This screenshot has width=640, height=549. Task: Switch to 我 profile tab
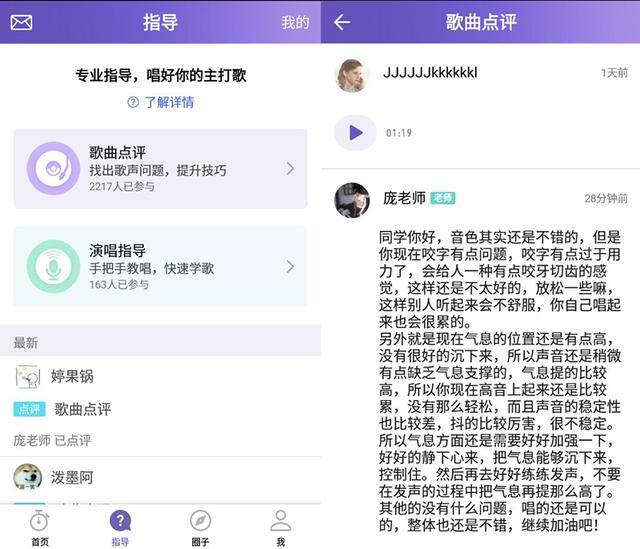point(281,529)
